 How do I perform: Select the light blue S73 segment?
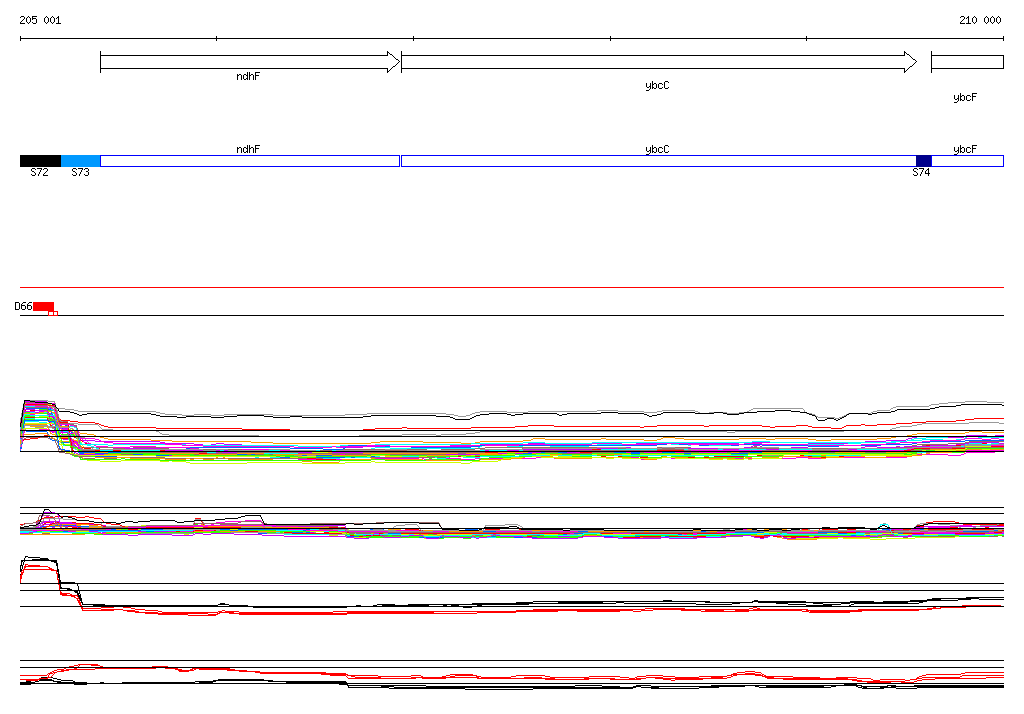[81, 161]
